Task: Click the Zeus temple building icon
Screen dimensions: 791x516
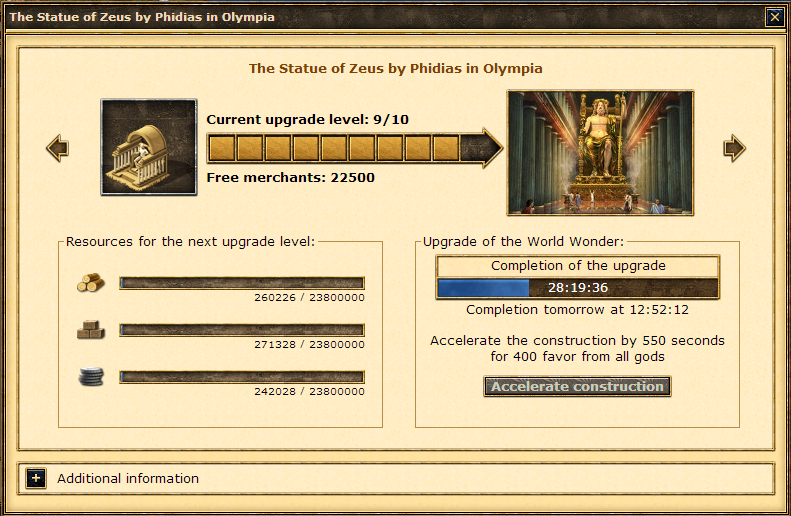Action: click(x=149, y=147)
